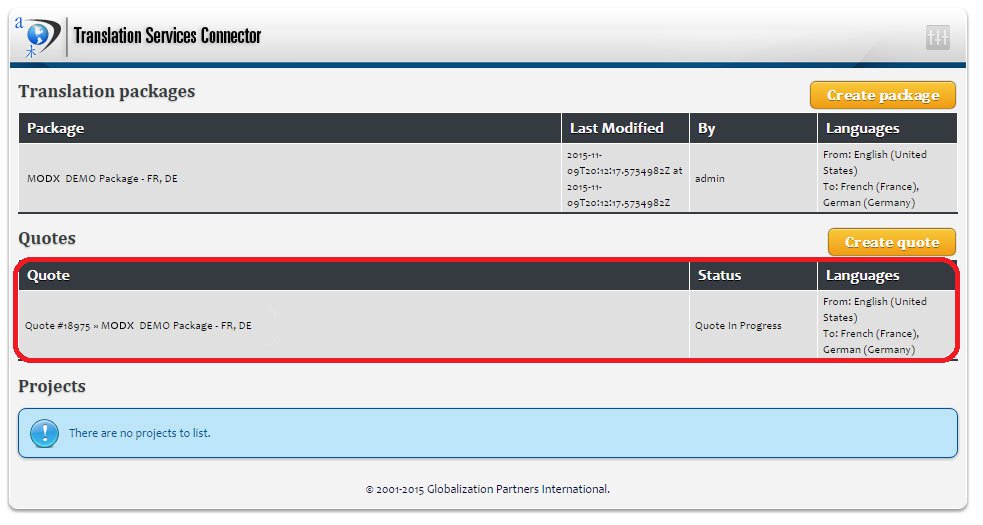This screenshot has width=983, height=525.
Task: Click the Create quote button
Action: coord(891,242)
